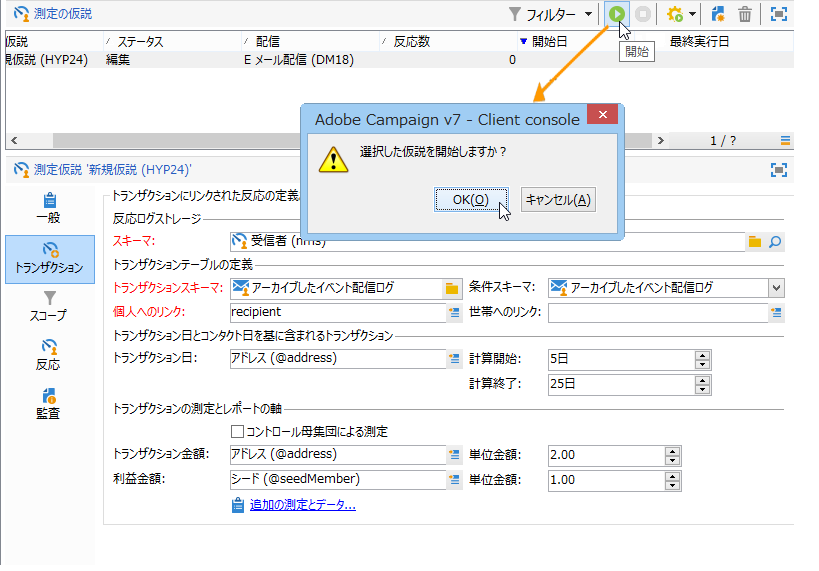This screenshot has width=819, height=571.
Task: Click E メール配信 (DM18) cell
Action: pyautogui.click(x=299, y=60)
